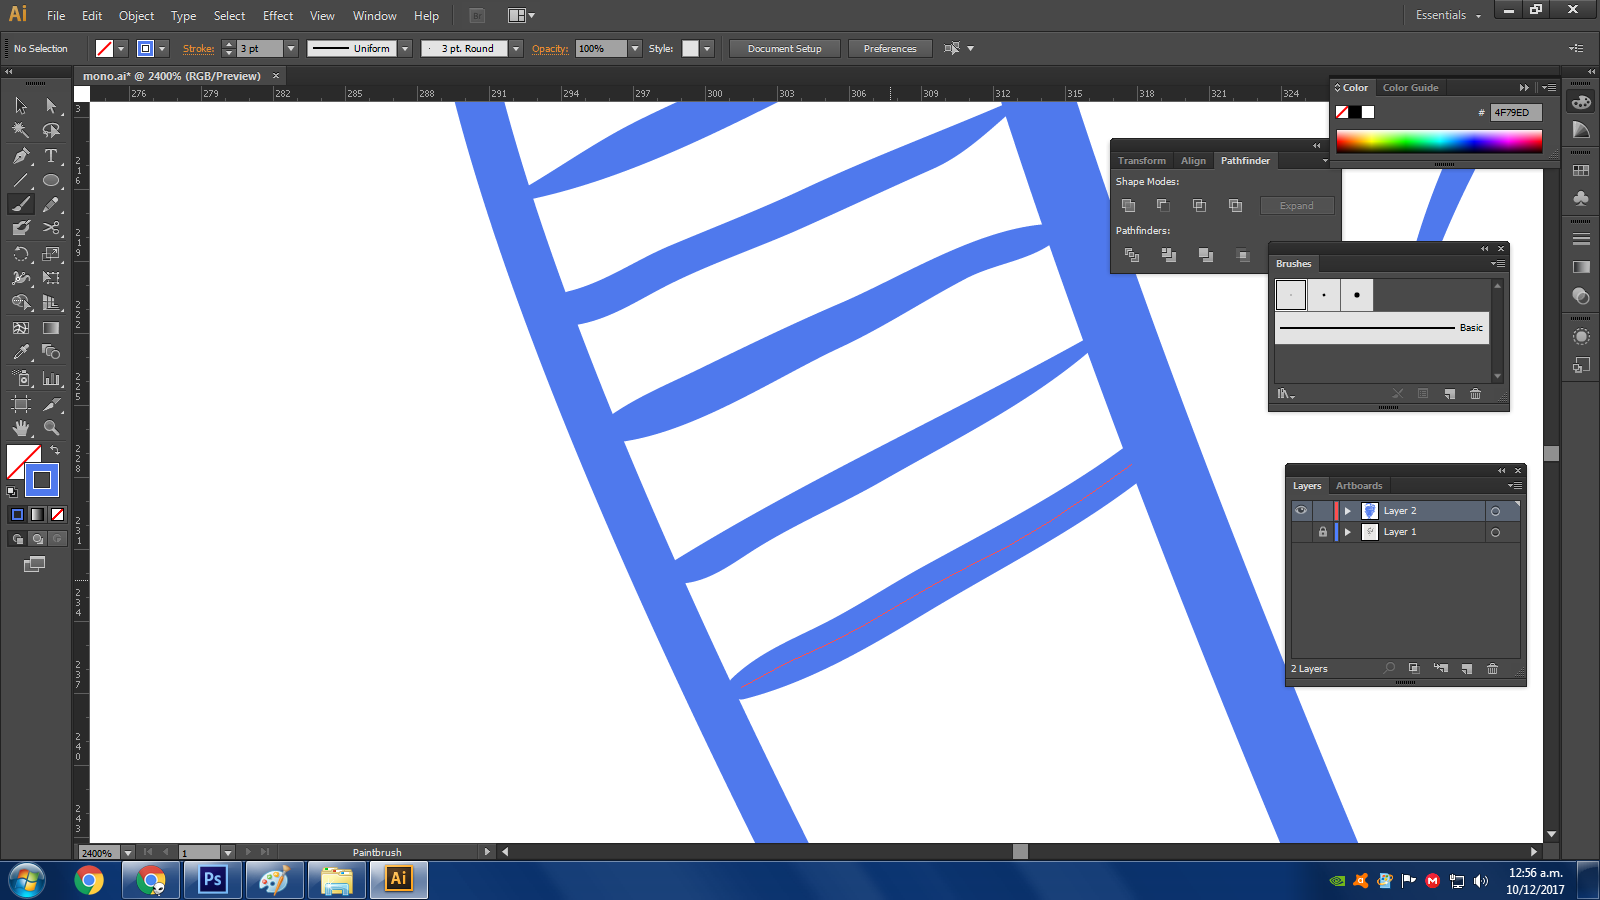
Task: Open the Essentials workspace switcher
Action: 1447,15
